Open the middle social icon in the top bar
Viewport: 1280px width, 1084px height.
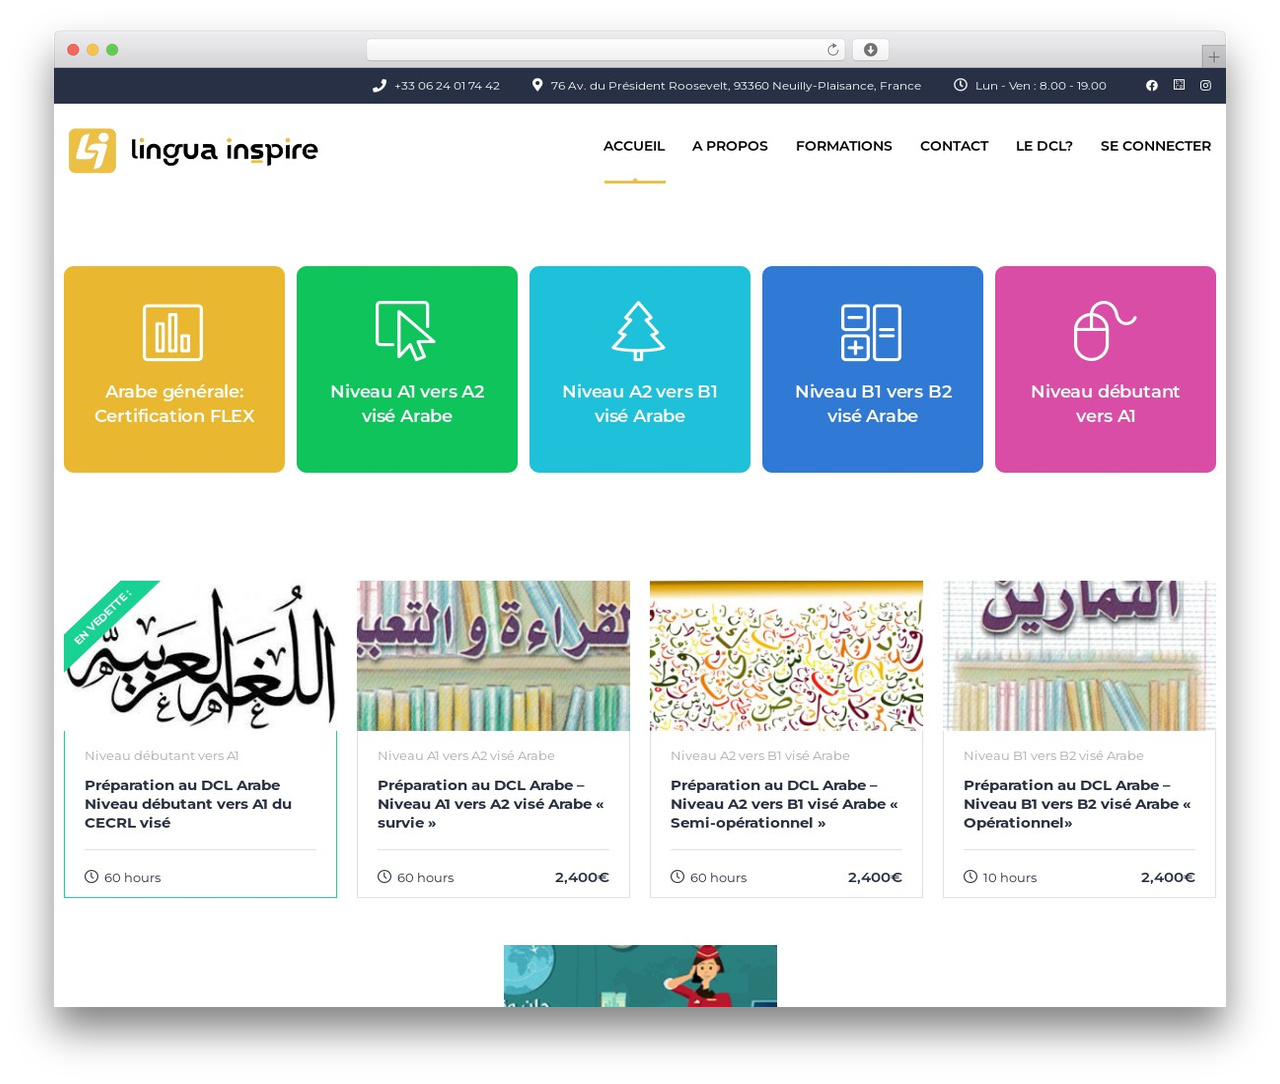point(1179,85)
